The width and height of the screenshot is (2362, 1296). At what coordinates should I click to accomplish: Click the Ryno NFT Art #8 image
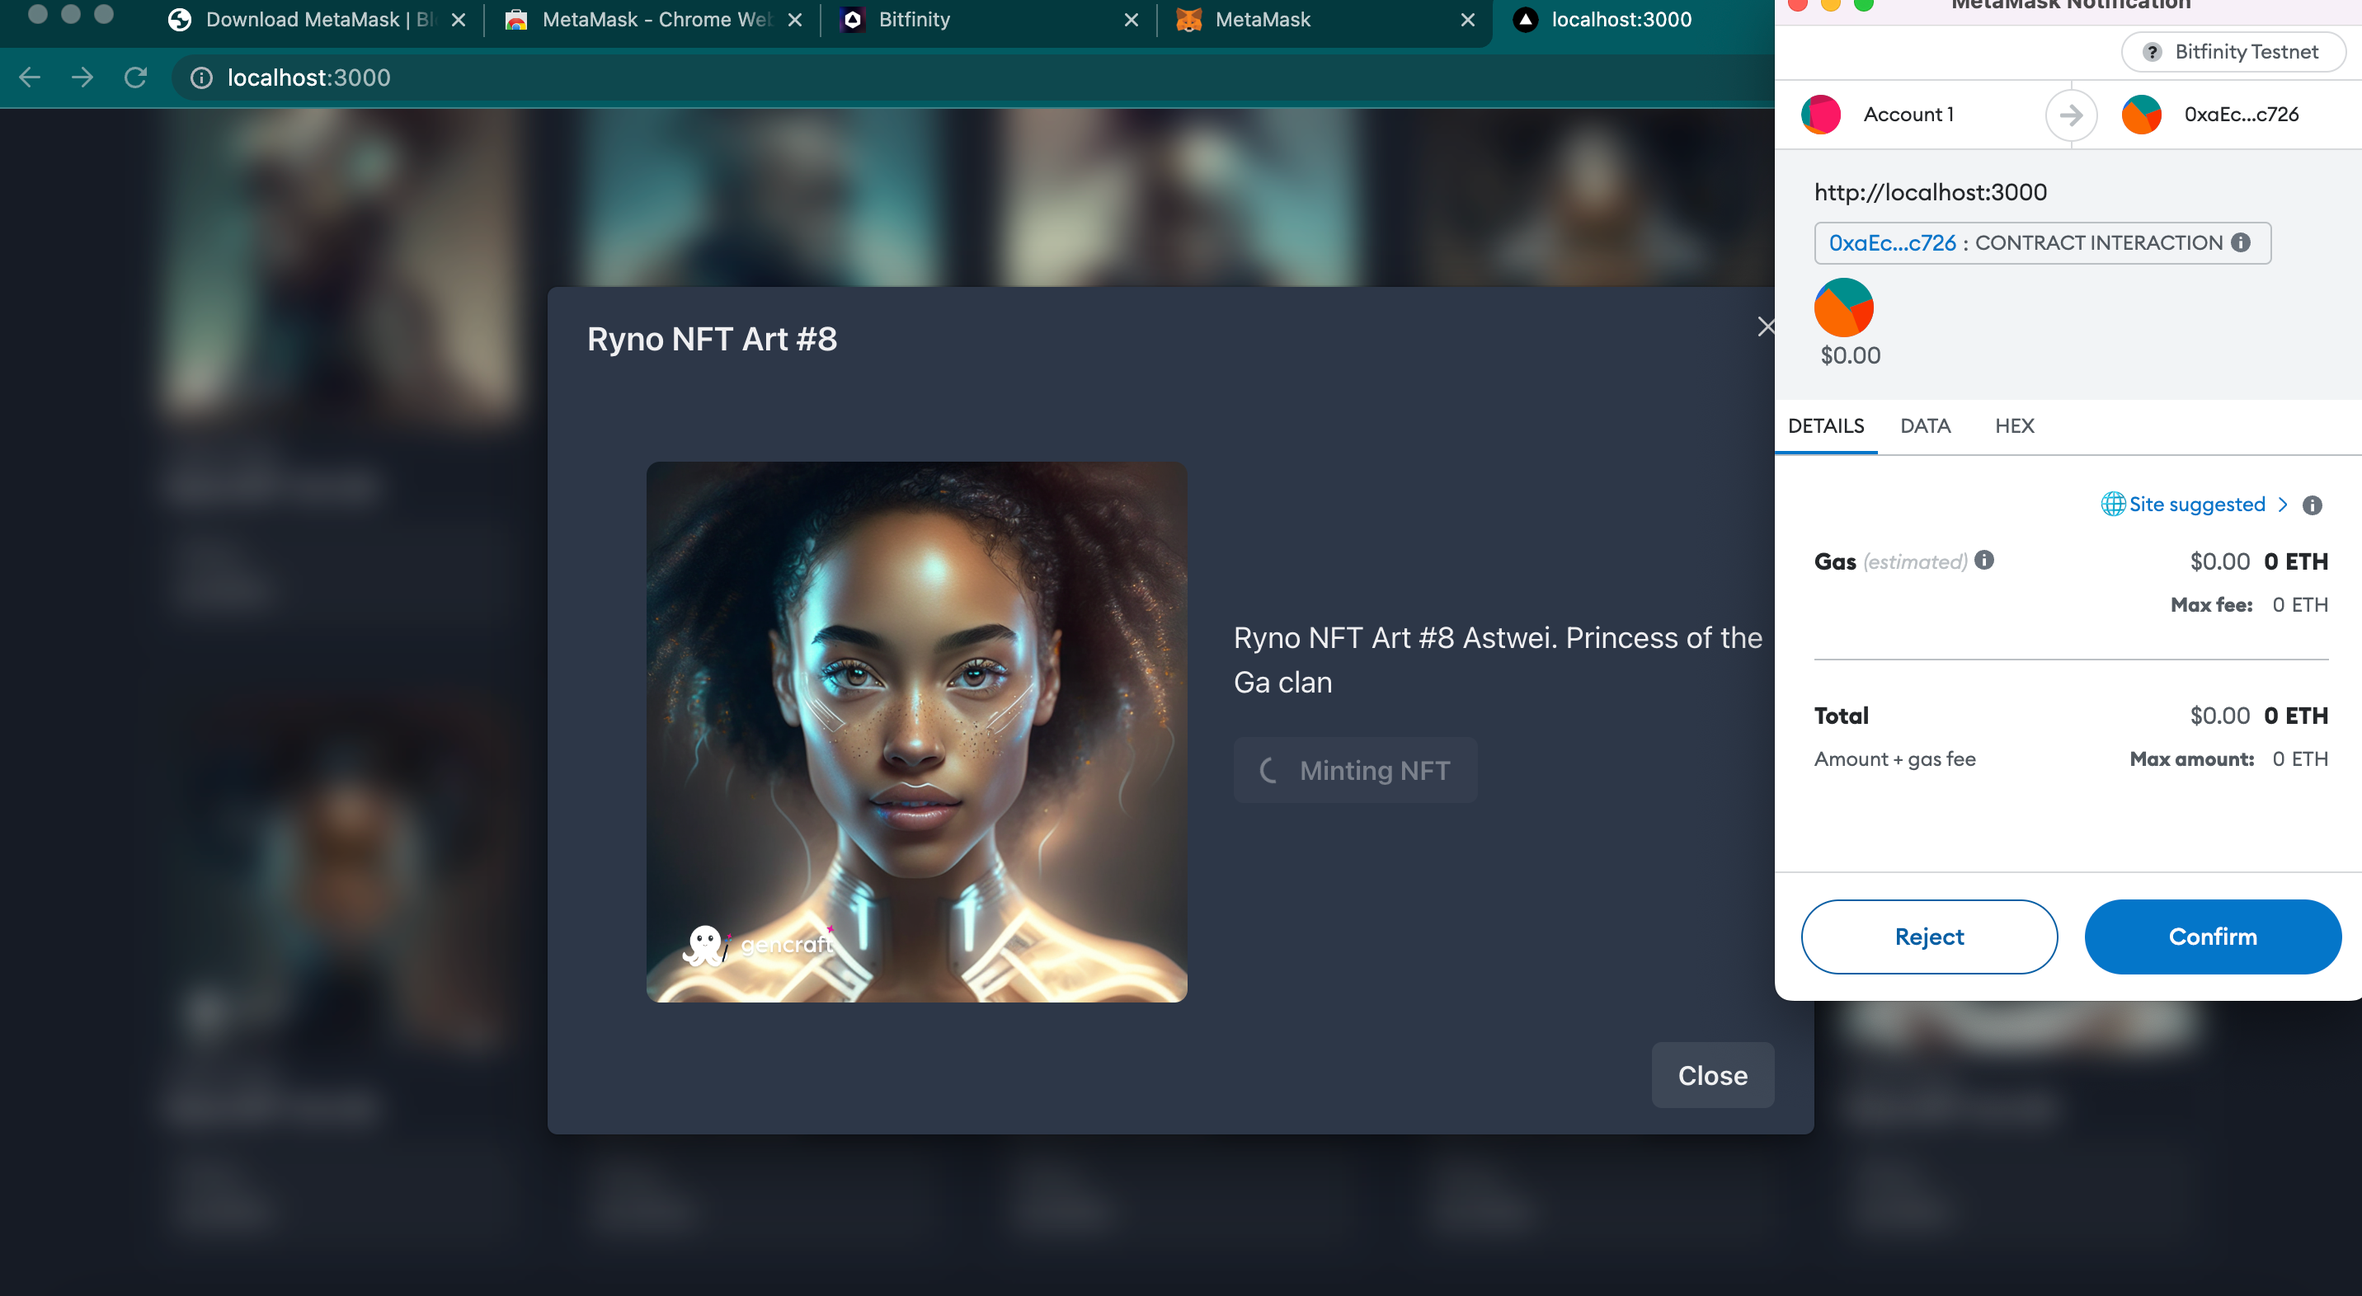tap(916, 732)
